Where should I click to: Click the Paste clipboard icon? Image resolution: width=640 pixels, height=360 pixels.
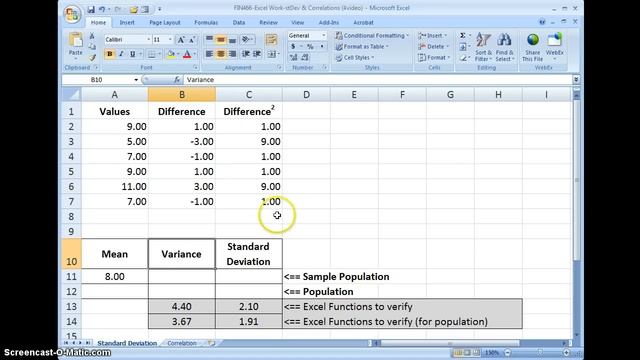point(76,40)
